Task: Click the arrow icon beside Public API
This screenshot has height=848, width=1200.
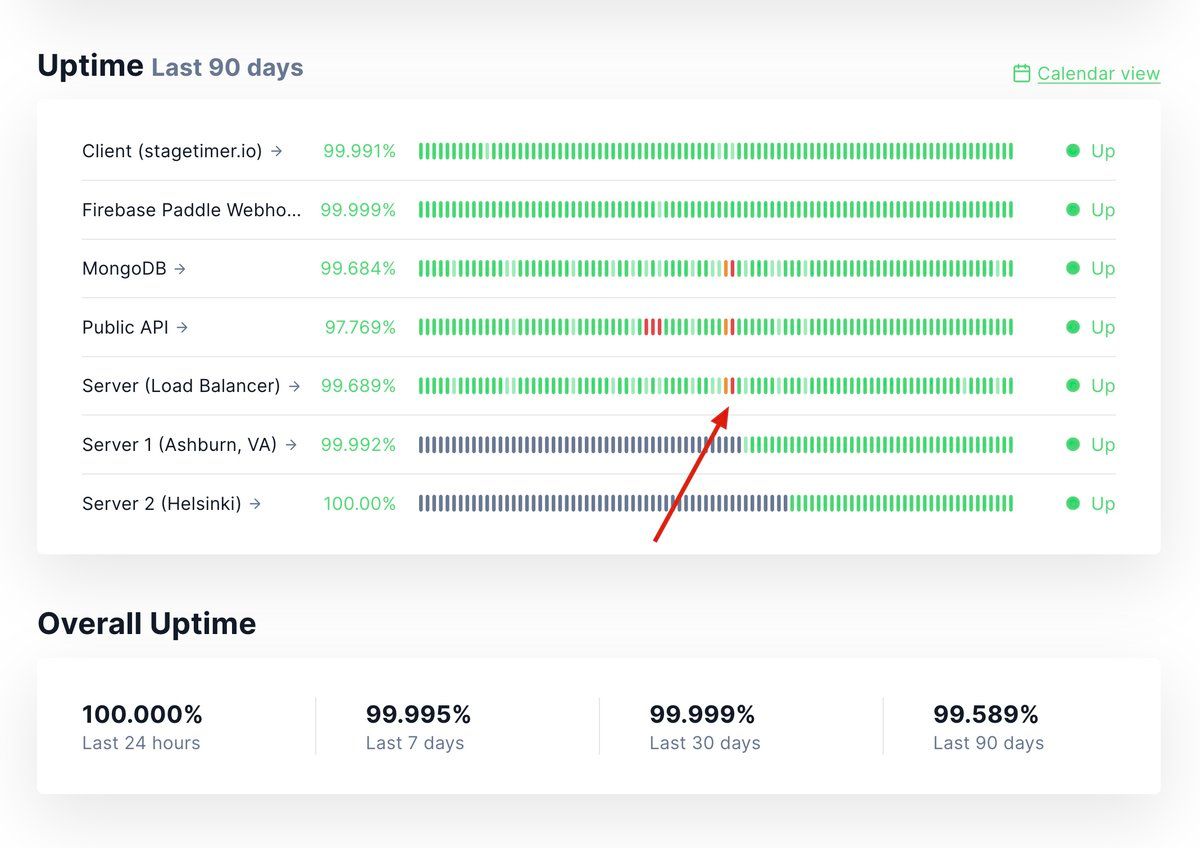Action: point(182,327)
